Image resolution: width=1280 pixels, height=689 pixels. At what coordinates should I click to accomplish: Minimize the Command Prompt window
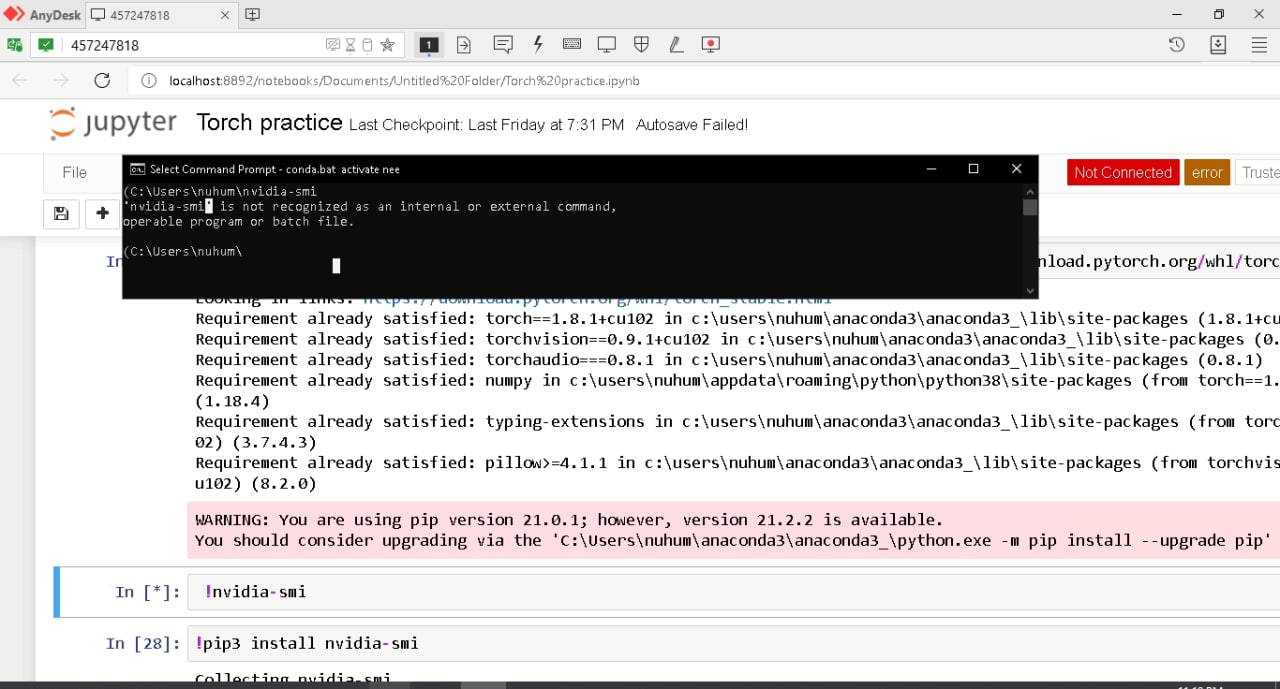click(x=930, y=169)
